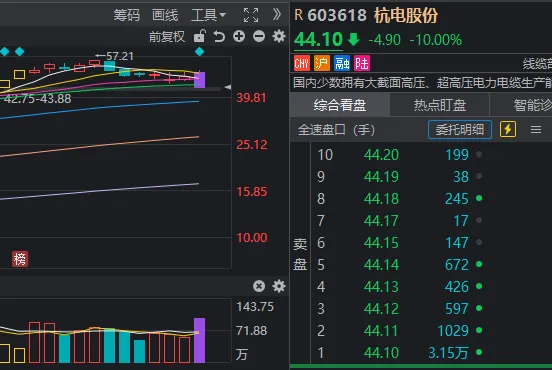Click the 陆 stock connect tag
552x370 pixels.
point(362,64)
